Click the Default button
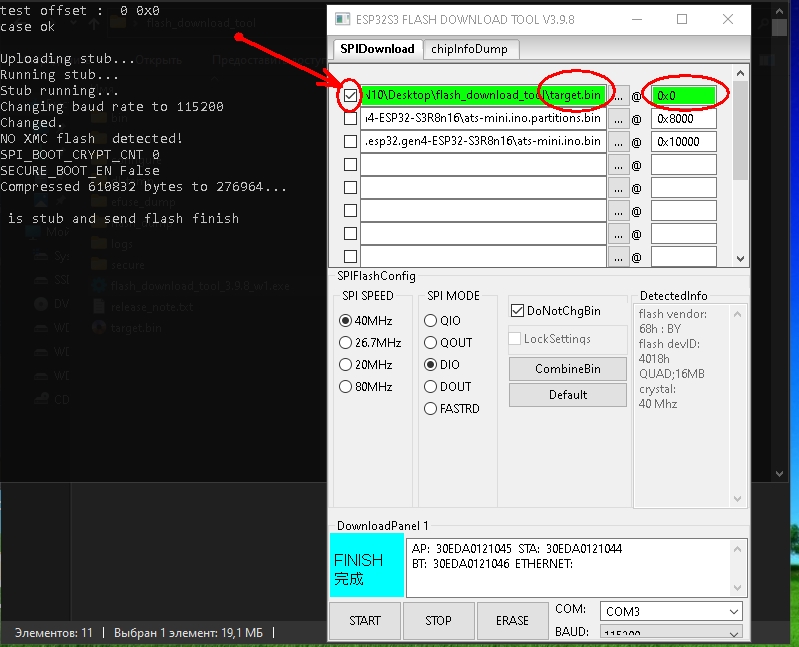Screen dimensions: 799x647 568,395
